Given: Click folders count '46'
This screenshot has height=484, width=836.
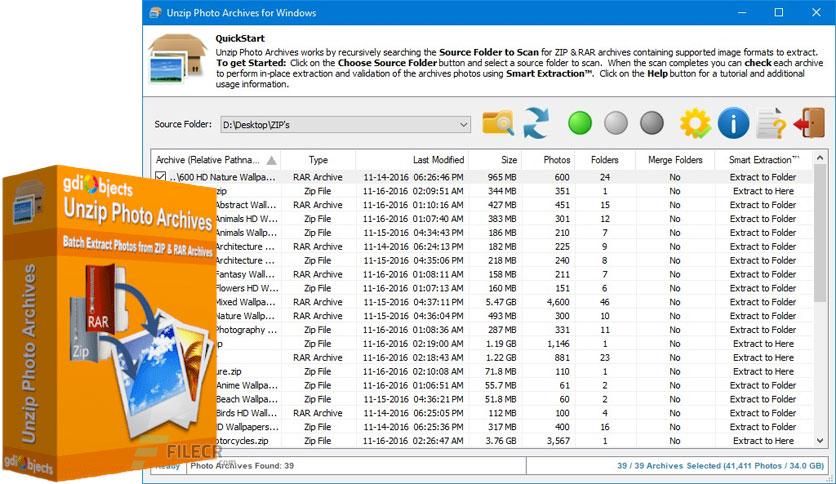Looking at the screenshot, I should coord(605,302).
